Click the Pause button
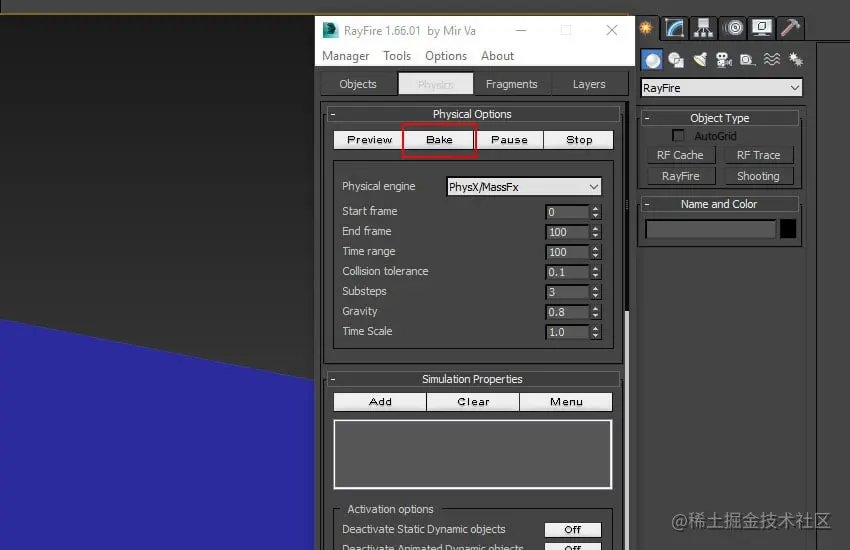This screenshot has width=850, height=550. pos(509,140)
